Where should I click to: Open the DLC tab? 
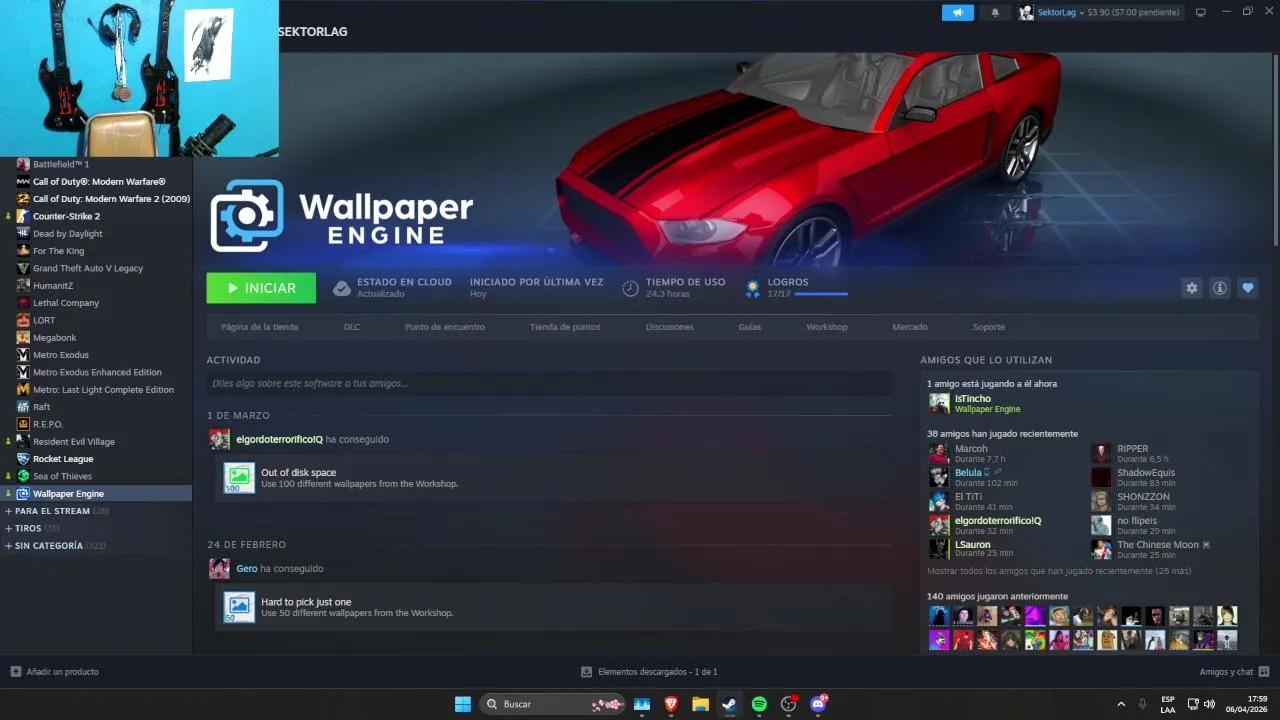pyautogui.click(x=352, y=327)
